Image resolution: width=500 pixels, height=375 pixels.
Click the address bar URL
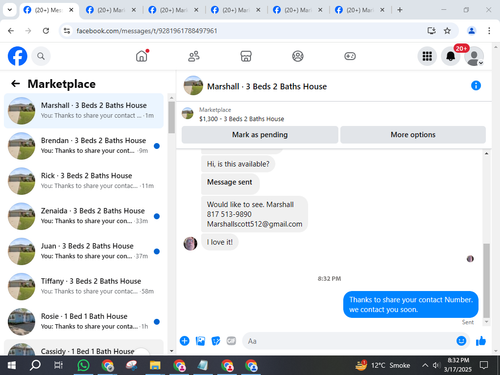click(147, 31)
